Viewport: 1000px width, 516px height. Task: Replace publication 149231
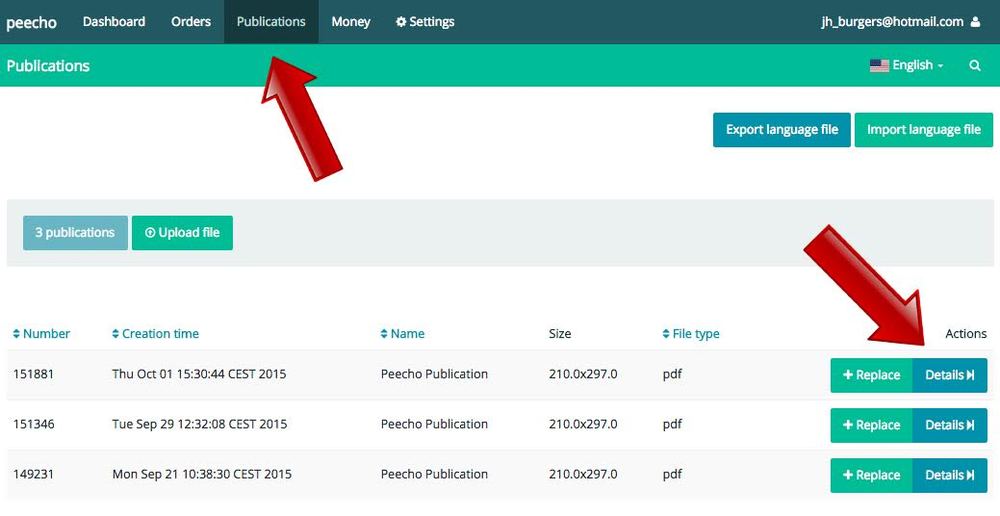pos(871,475)
